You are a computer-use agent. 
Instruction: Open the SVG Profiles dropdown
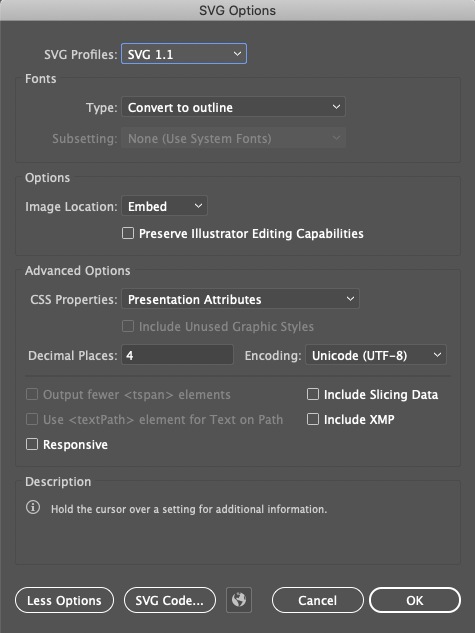(x=184, y=54)
